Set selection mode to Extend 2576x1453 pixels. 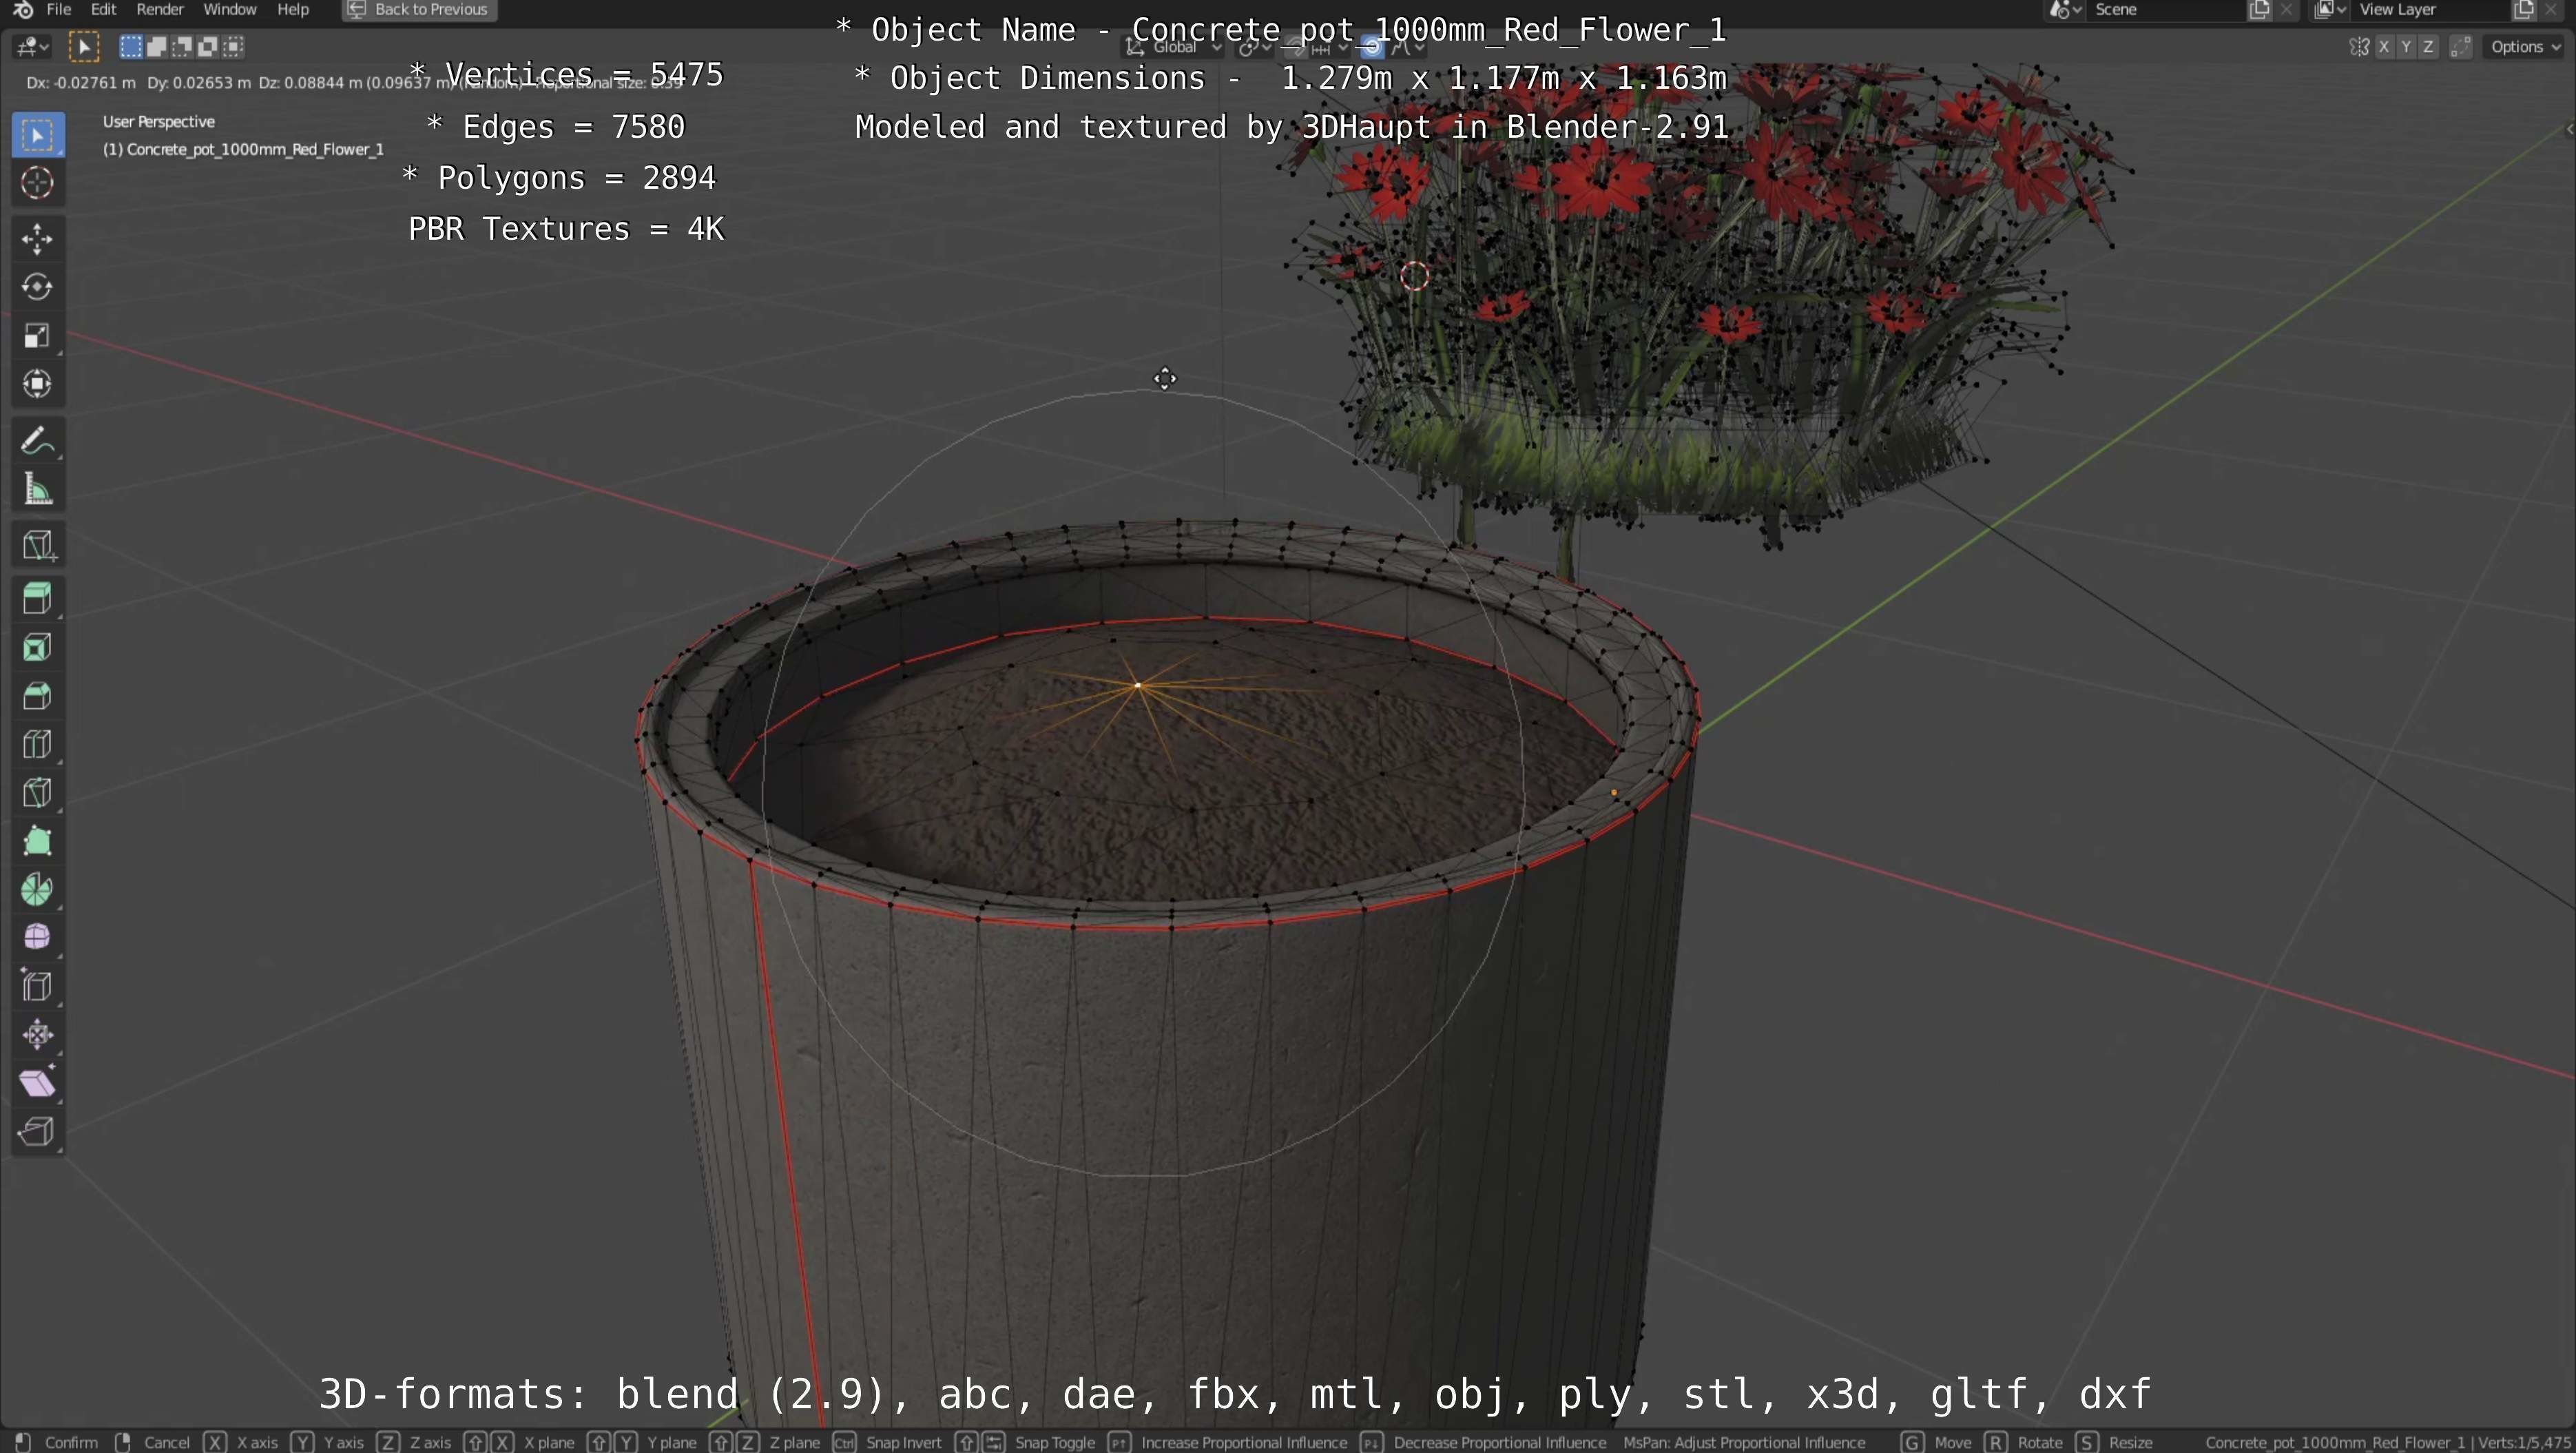click(157, 46)
